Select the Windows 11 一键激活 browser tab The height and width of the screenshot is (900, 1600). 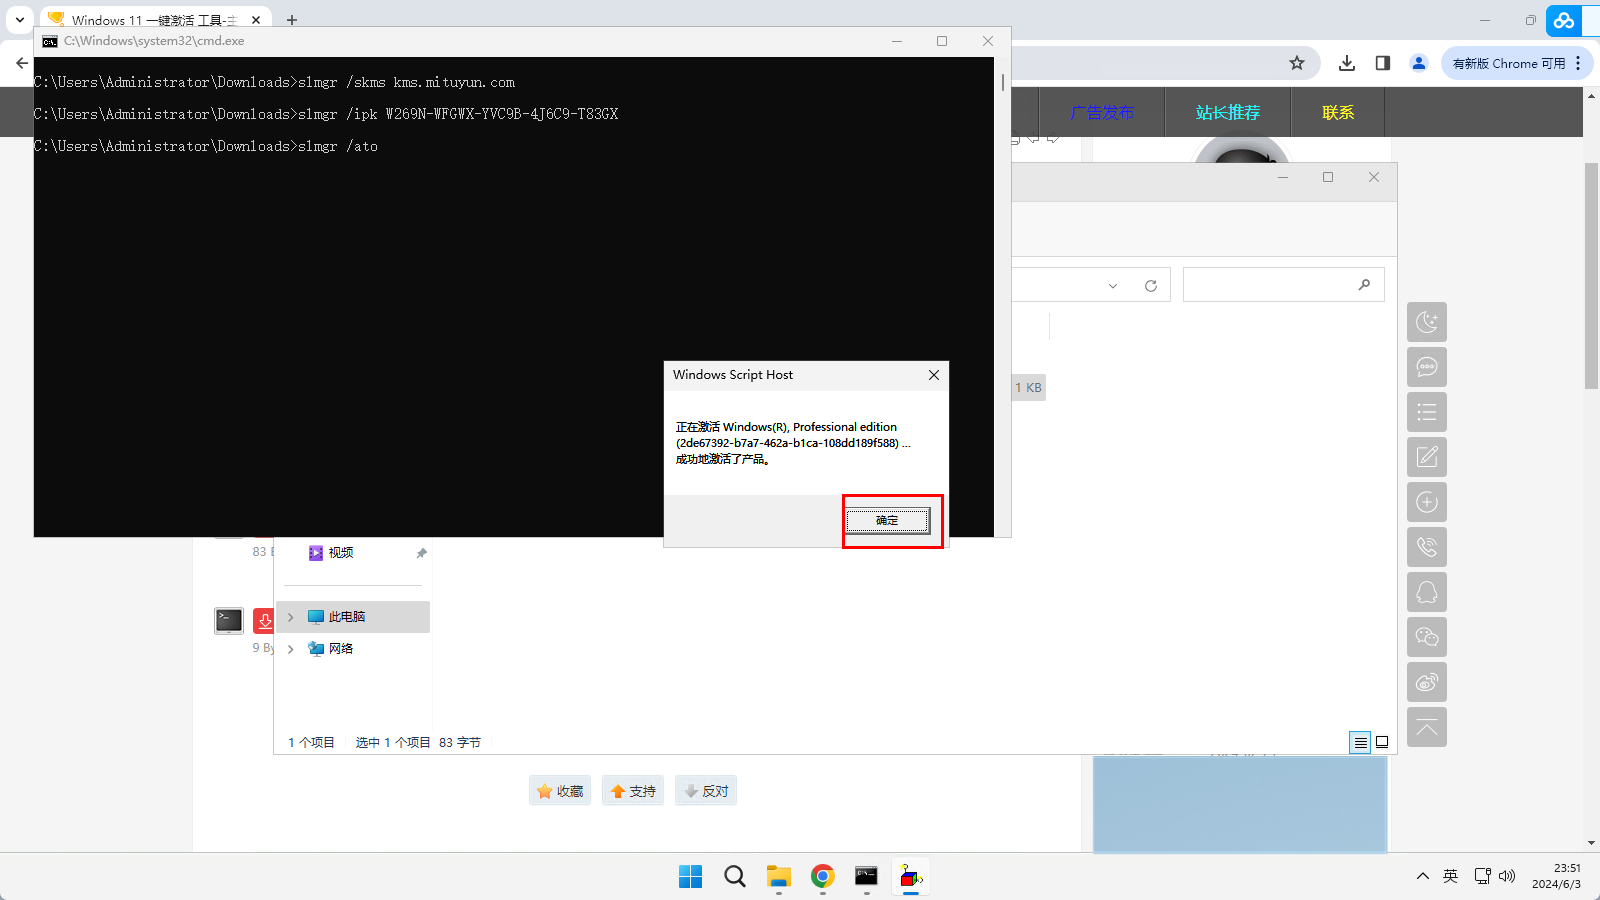[x=155, y=20]
